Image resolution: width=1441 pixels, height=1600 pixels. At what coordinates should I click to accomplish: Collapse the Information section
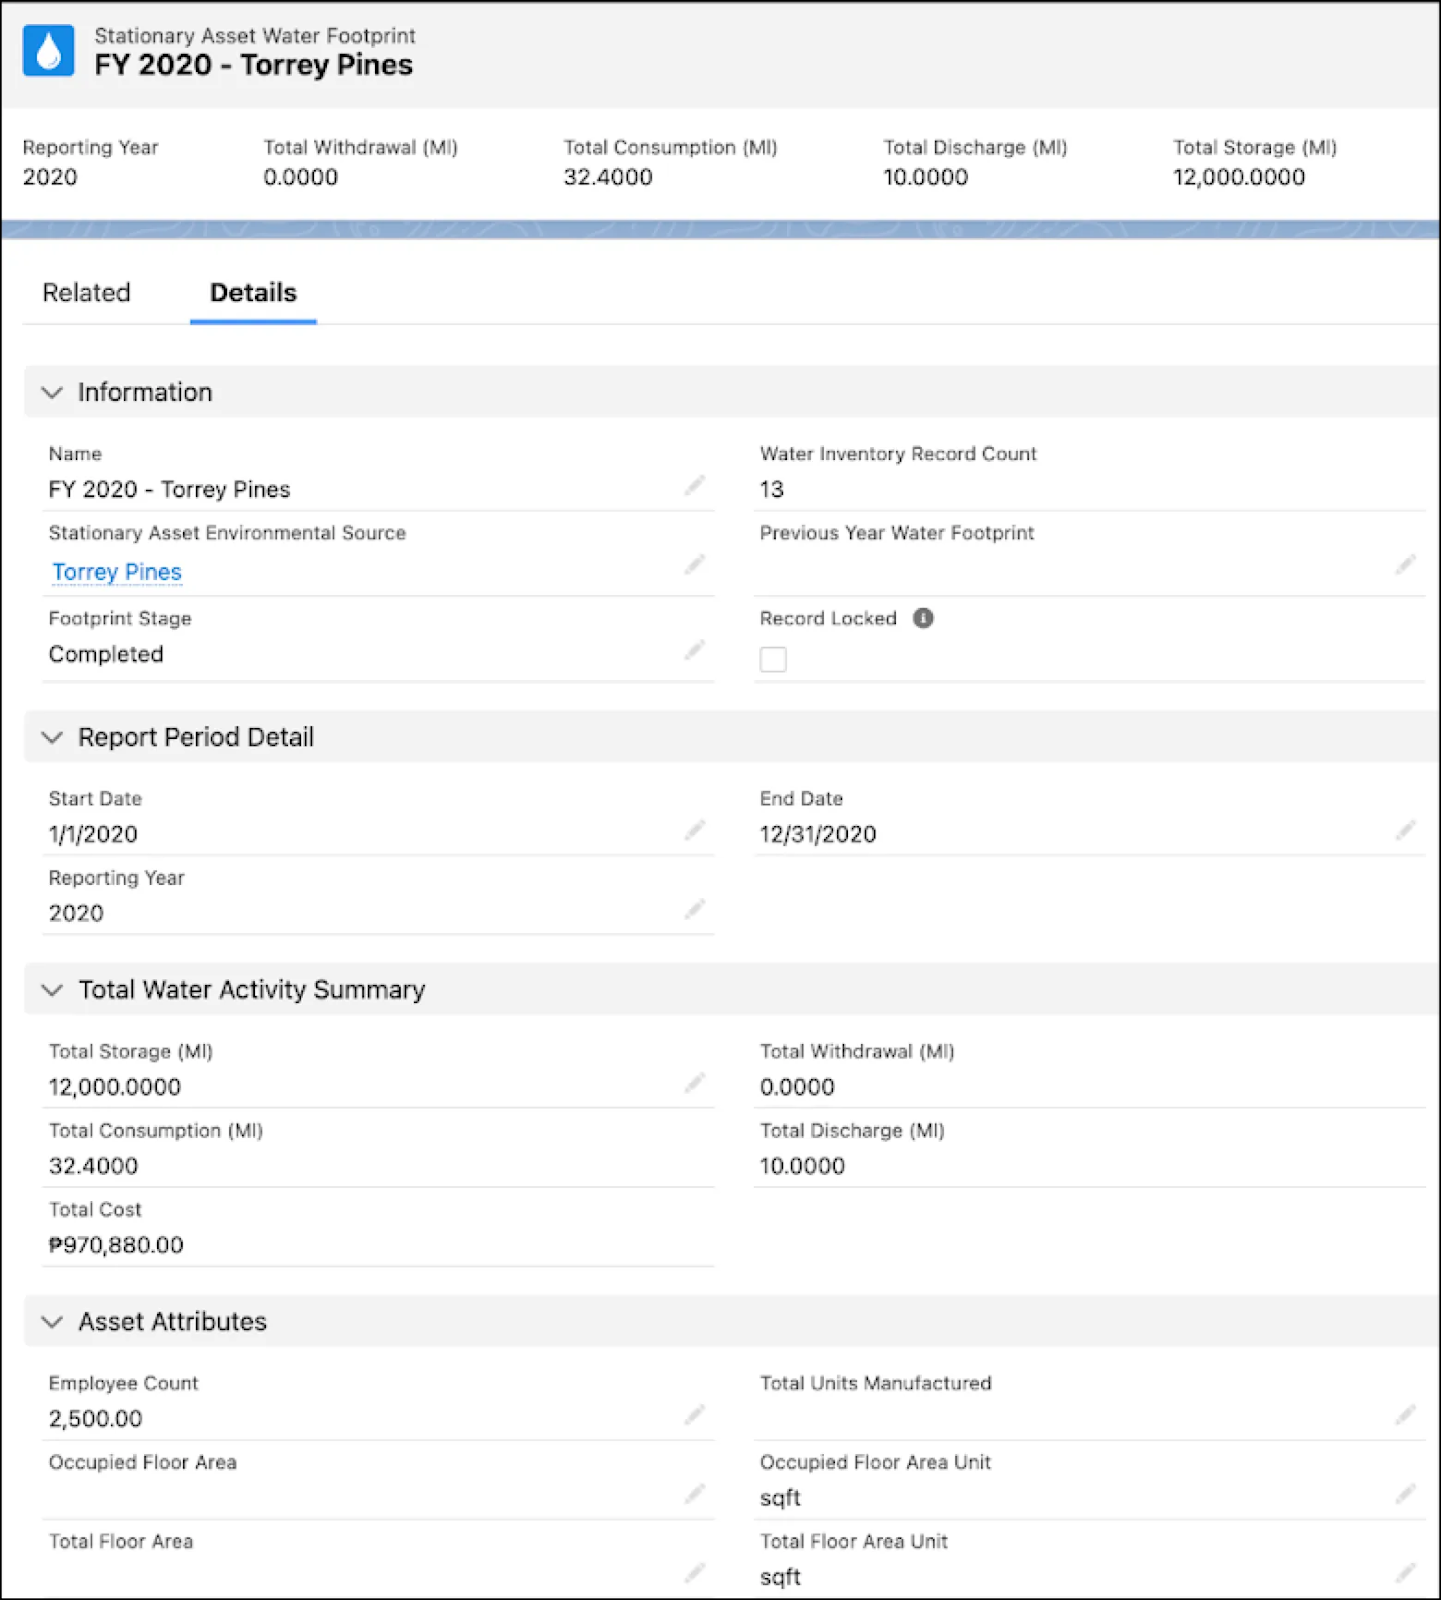(52, 392)
